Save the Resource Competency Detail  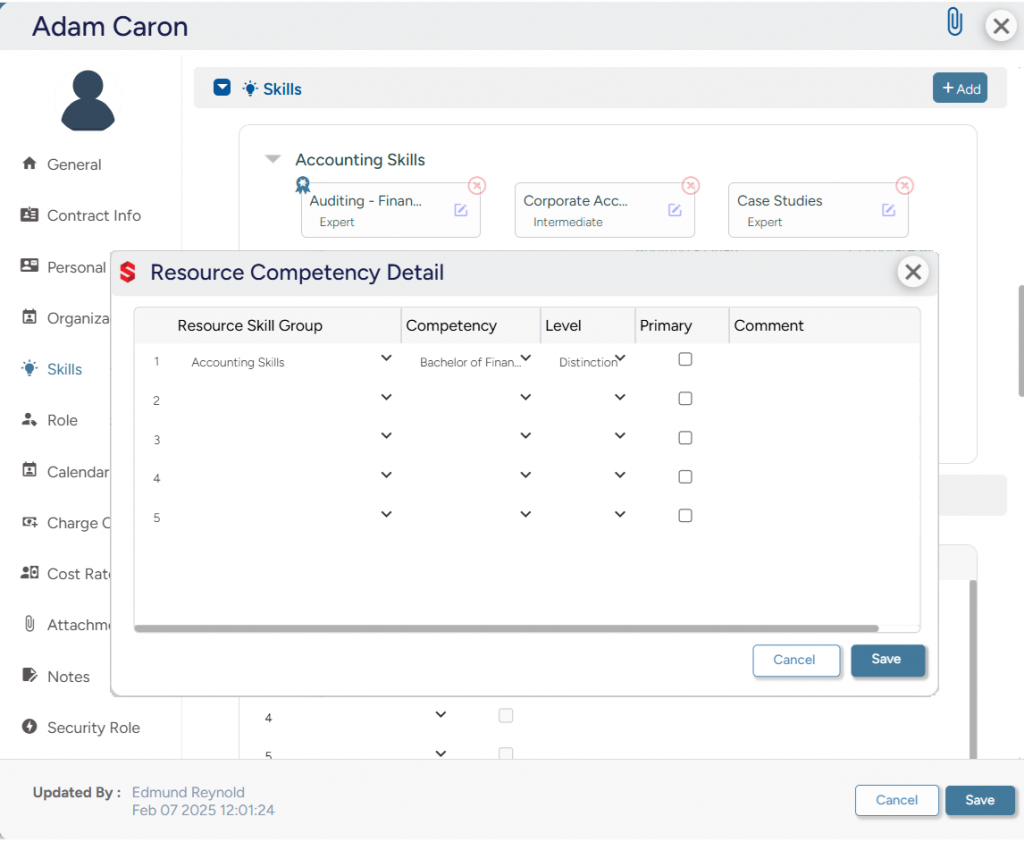tap(887, 660)
